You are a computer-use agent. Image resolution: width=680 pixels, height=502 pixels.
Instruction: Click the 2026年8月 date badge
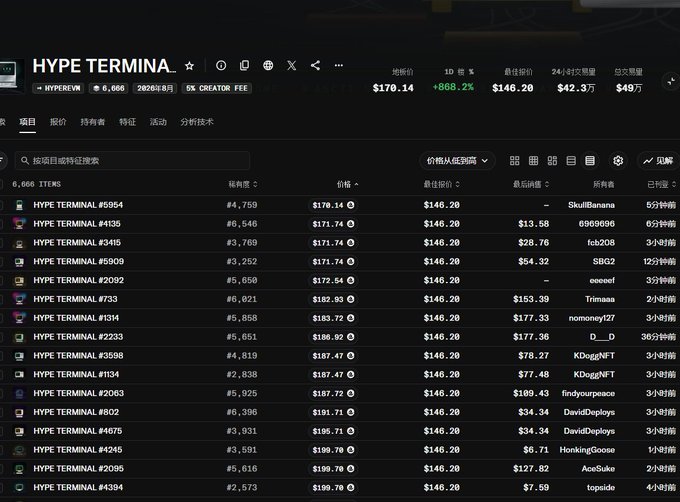155,88
